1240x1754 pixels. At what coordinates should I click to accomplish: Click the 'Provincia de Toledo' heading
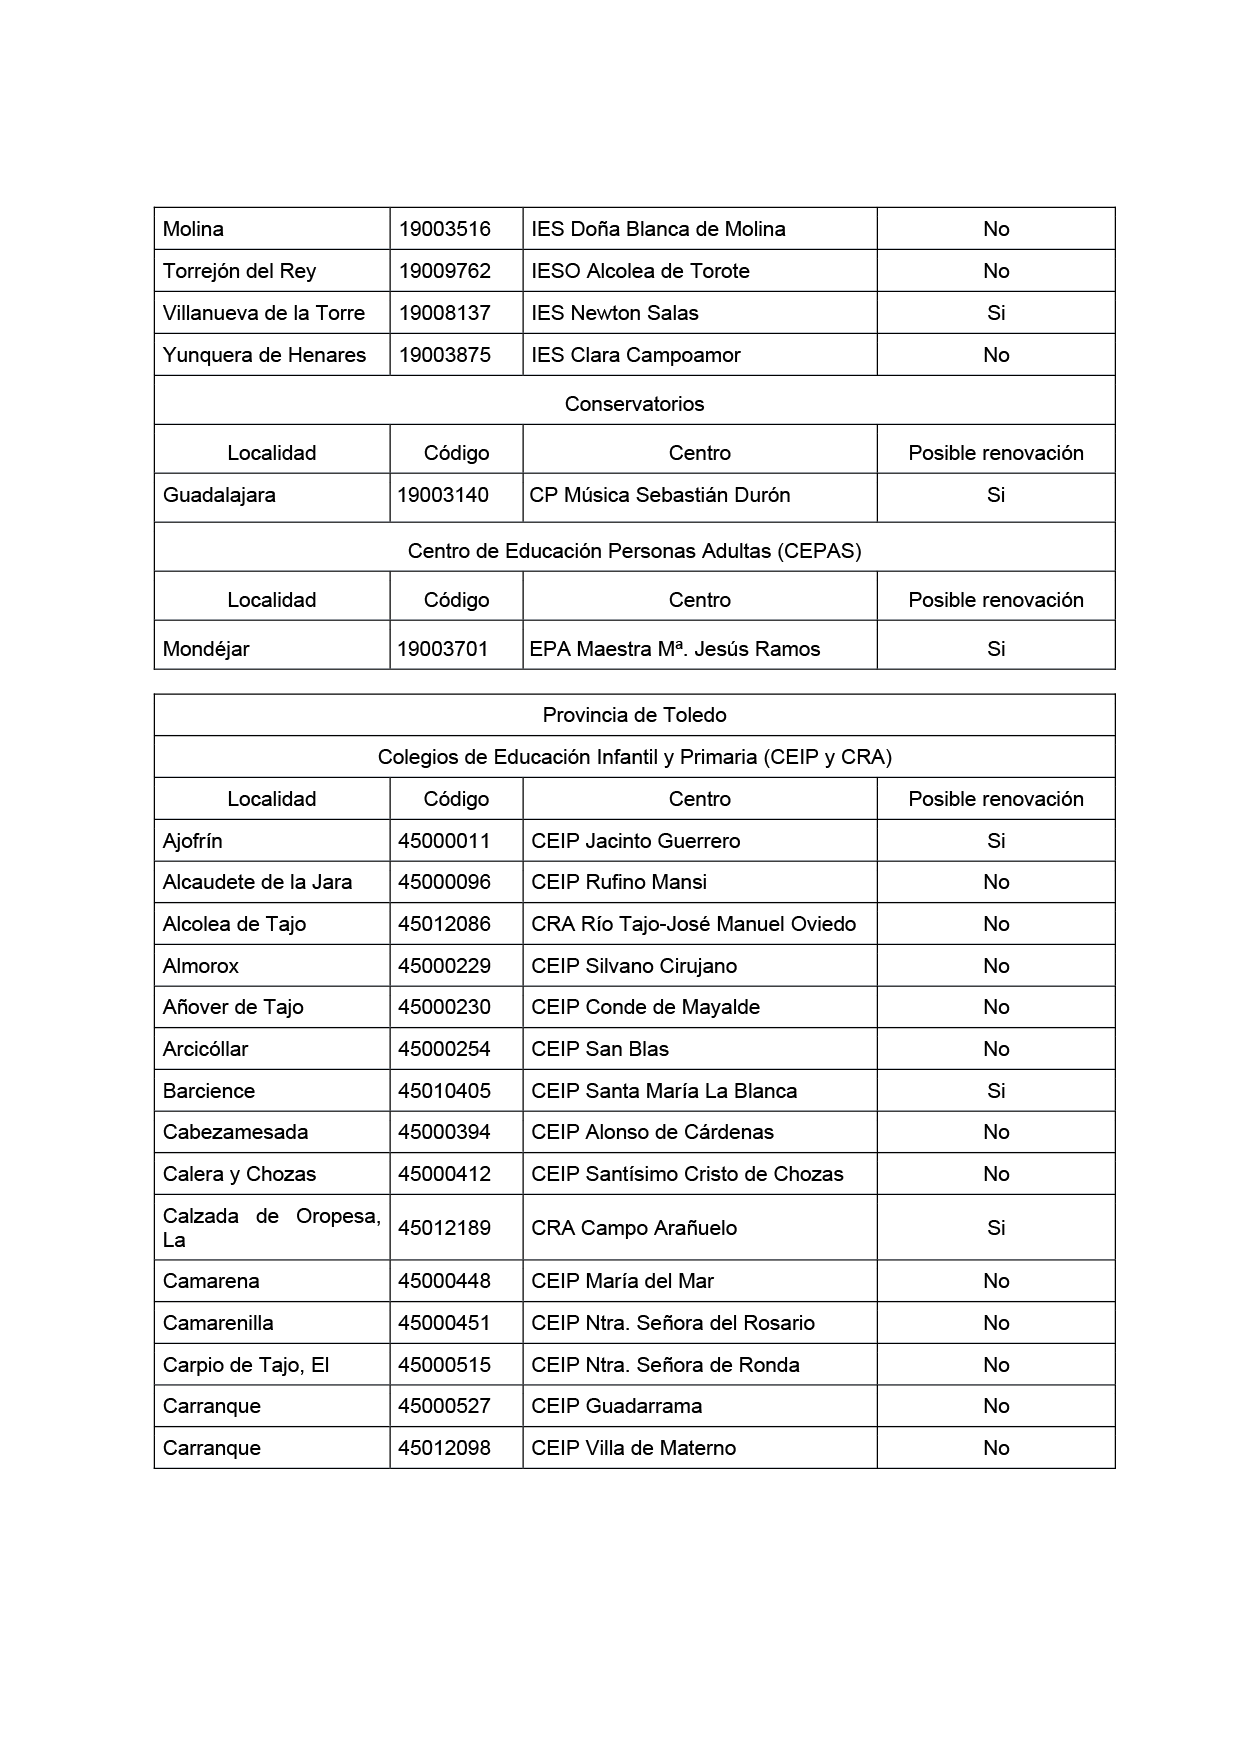[634, 715]
